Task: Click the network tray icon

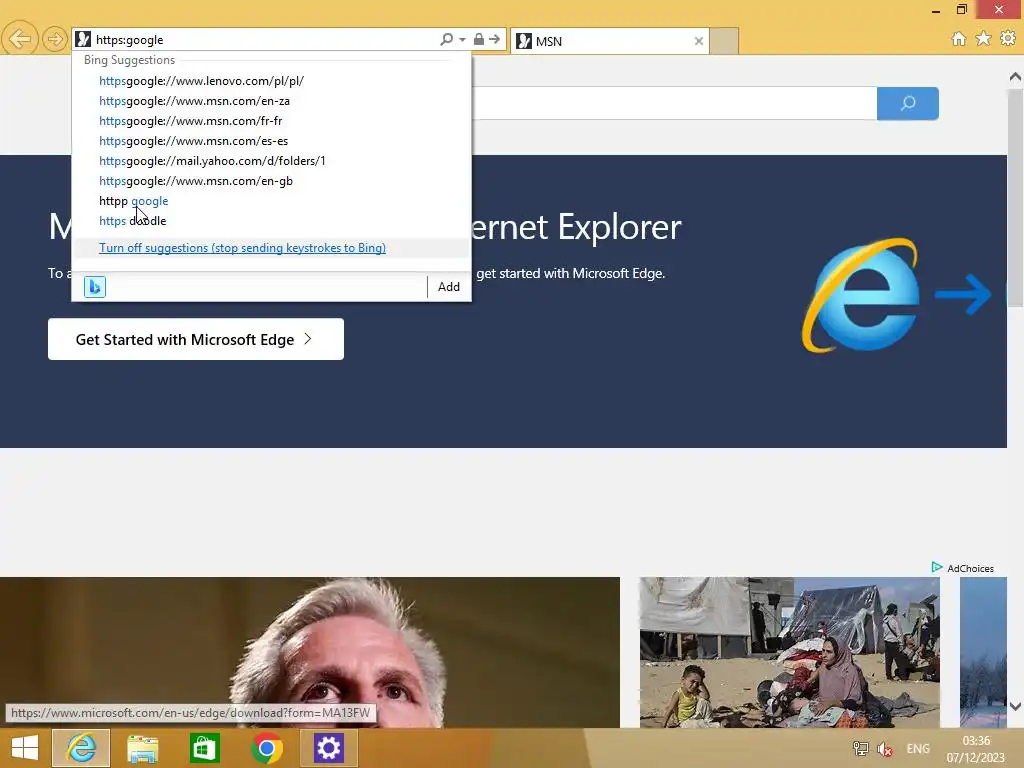Action: click(861, 749)
